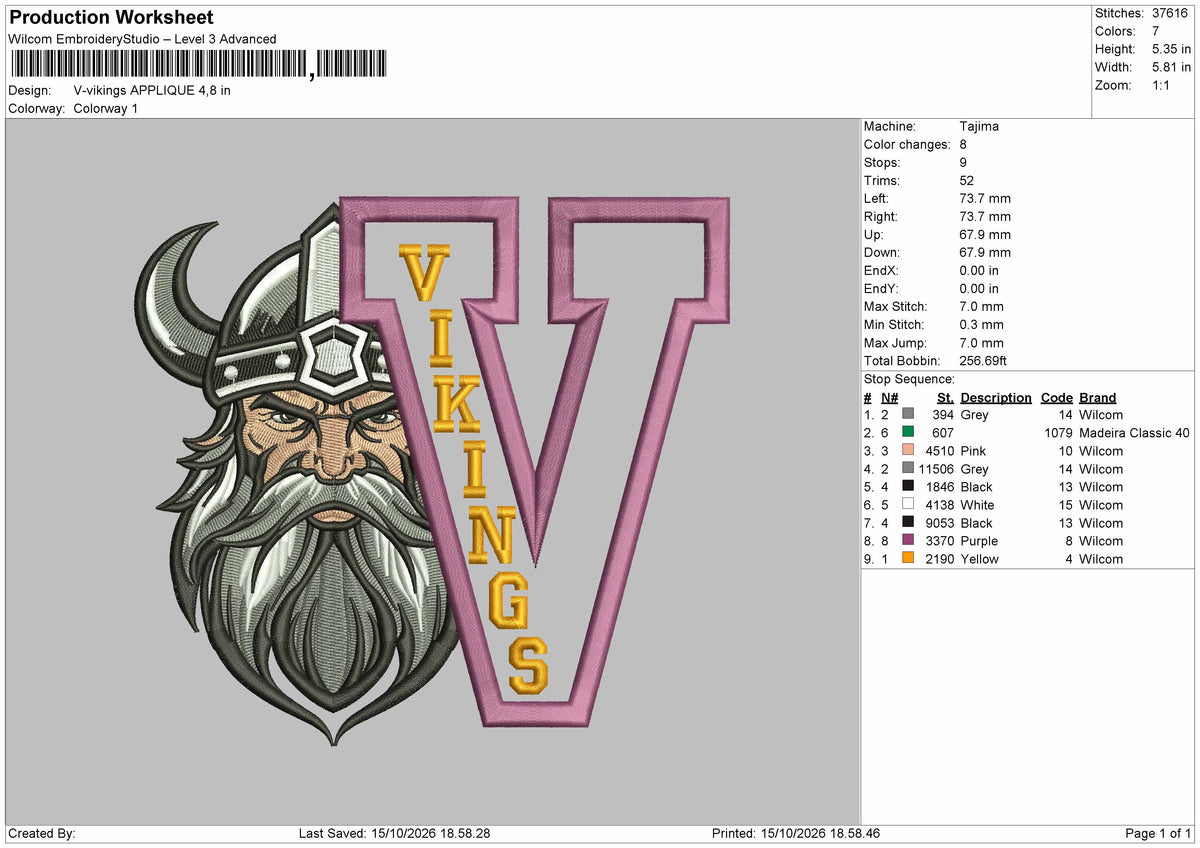This screenshot has width=1200, height=848.
Task: Select the Colors value 7
Action: pyautogui.click(x=1156, y=31)
